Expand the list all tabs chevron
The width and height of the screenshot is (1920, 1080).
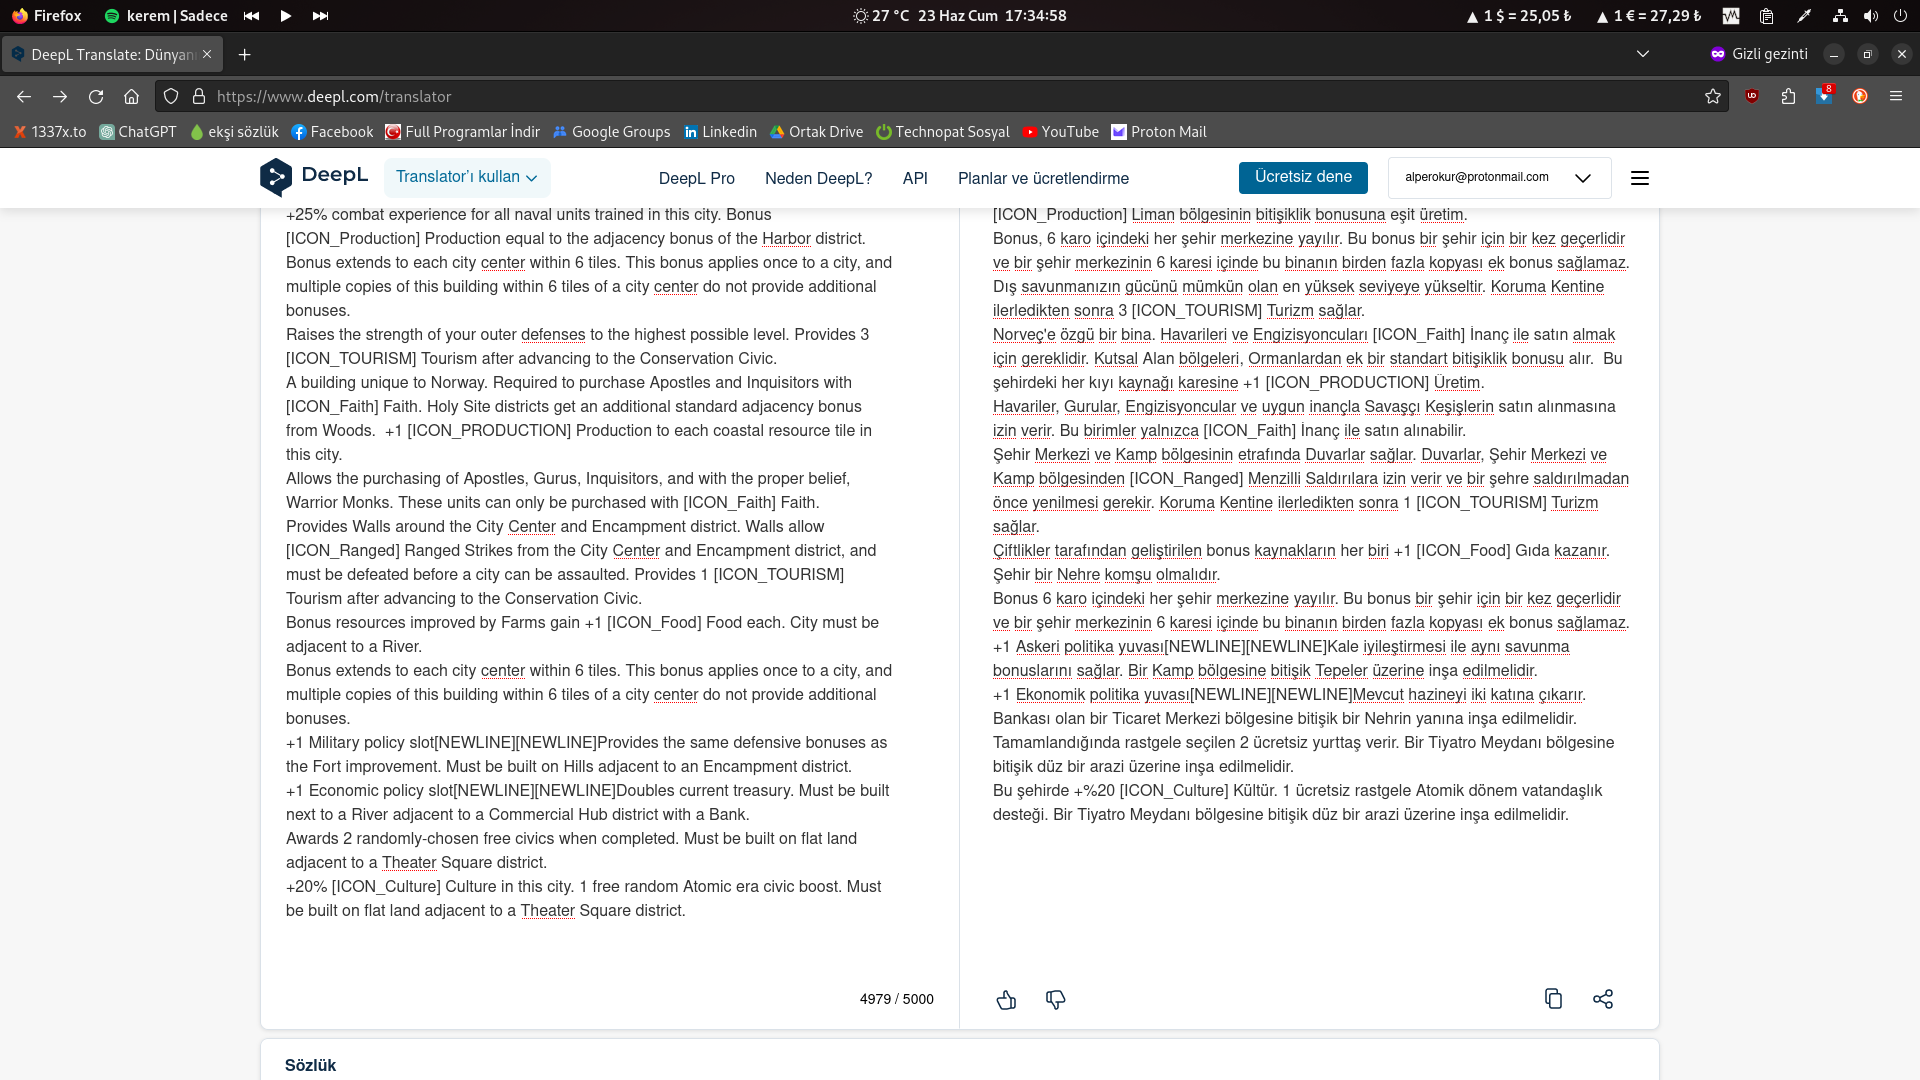(1642, 54)
